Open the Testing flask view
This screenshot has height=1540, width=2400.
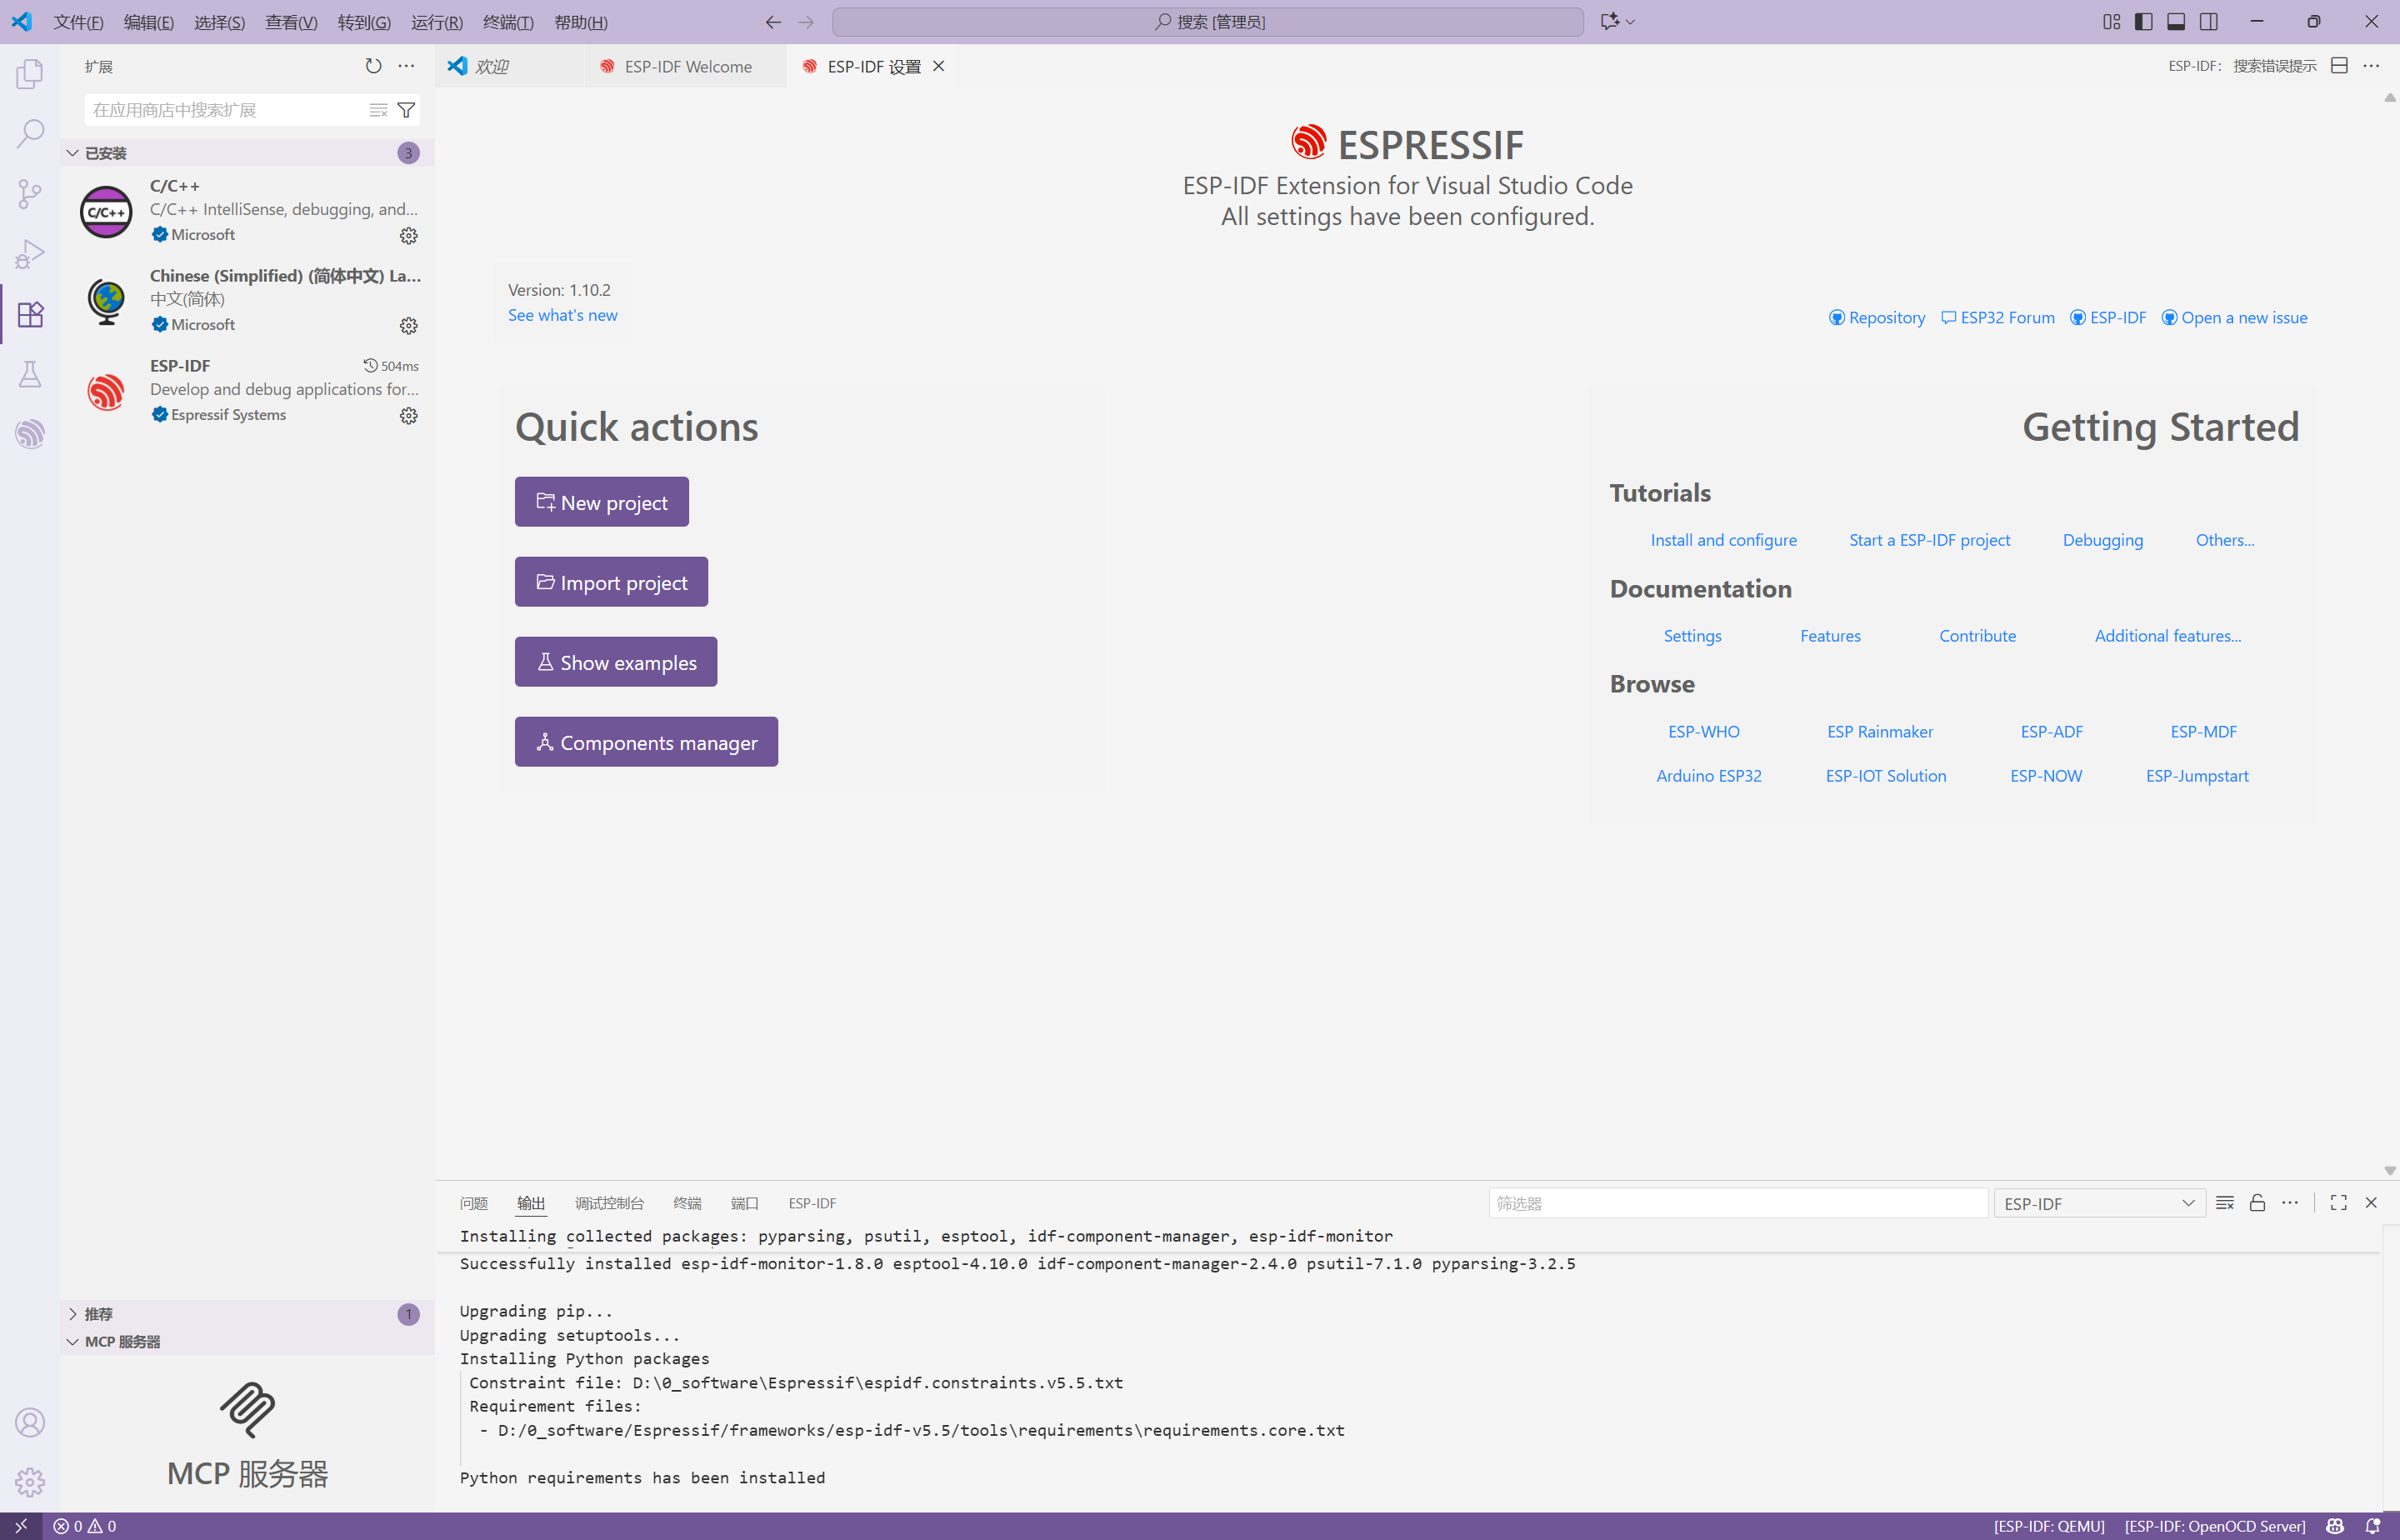[30, 374]
